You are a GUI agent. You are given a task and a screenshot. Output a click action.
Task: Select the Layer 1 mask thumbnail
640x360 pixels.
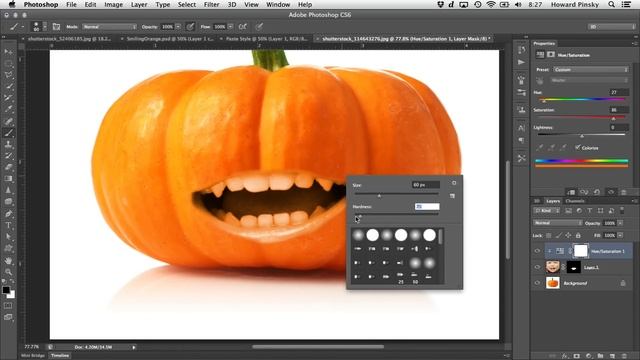[x=573, y=267]
